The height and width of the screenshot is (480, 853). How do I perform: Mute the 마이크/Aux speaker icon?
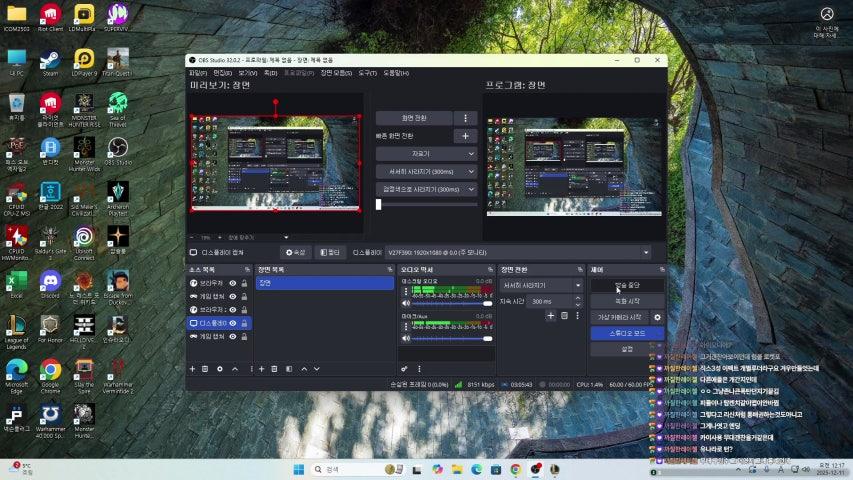[405, 338]
